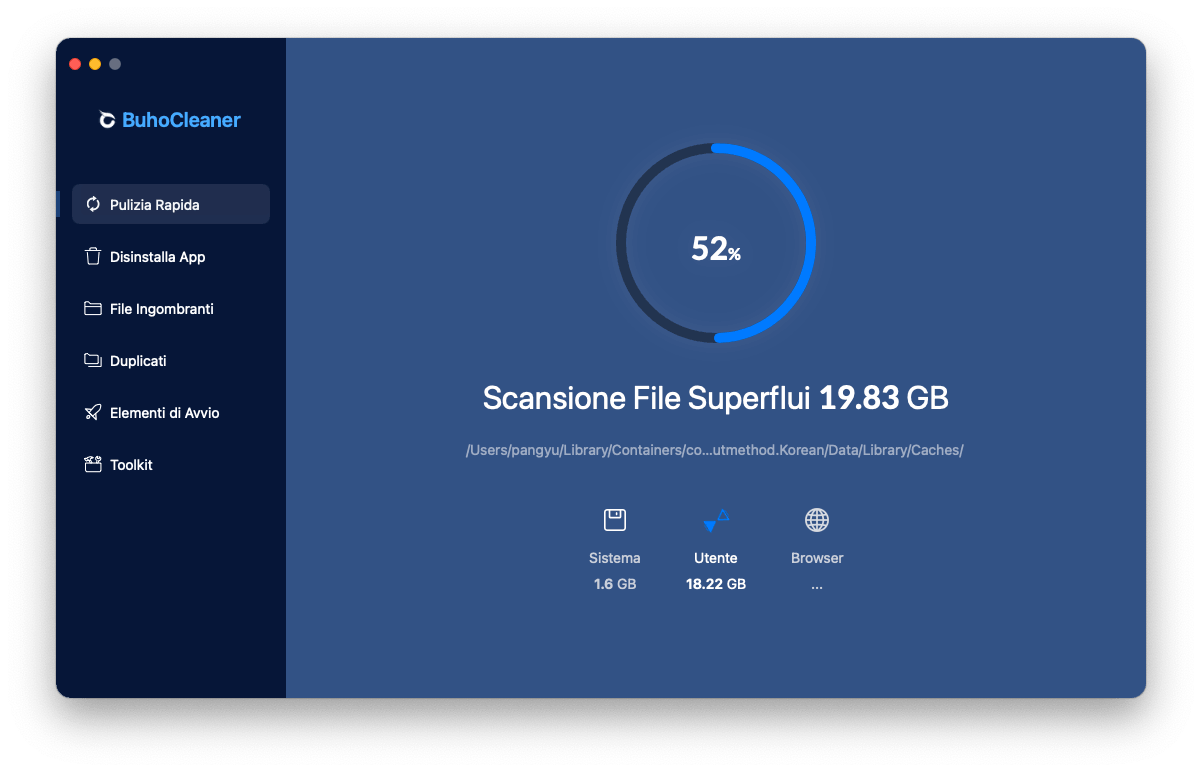The height and width of the screenshot is (772, 1202).
Task: Click the Elementi di Avvio rocket icon
Action: tap(93, 412)
